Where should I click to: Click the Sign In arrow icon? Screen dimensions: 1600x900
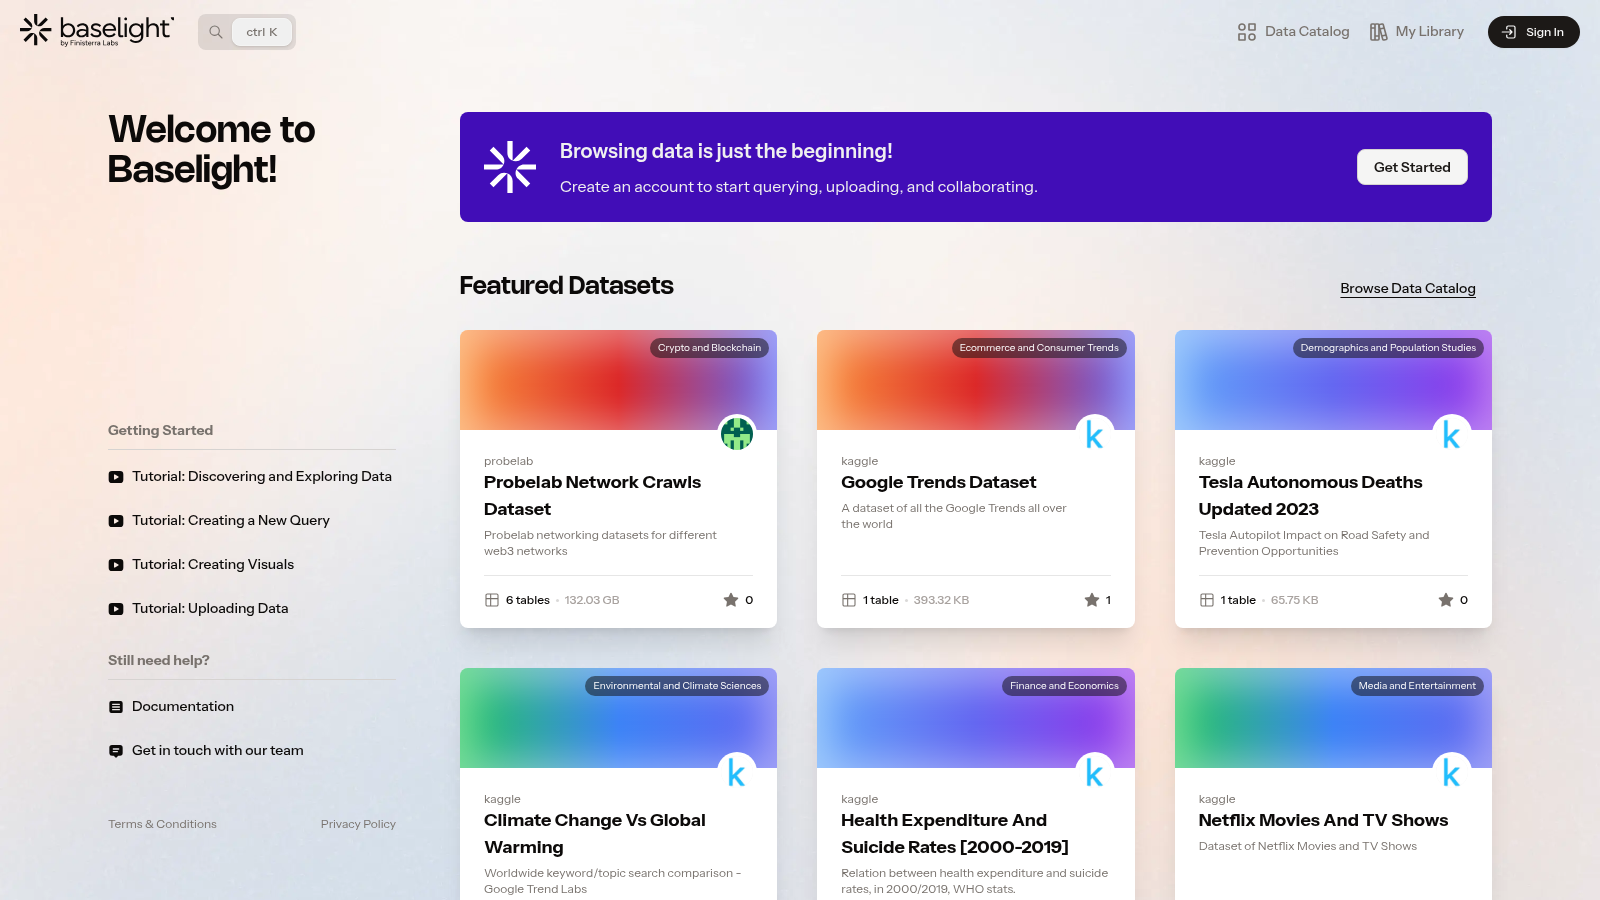click(1509, 32)
